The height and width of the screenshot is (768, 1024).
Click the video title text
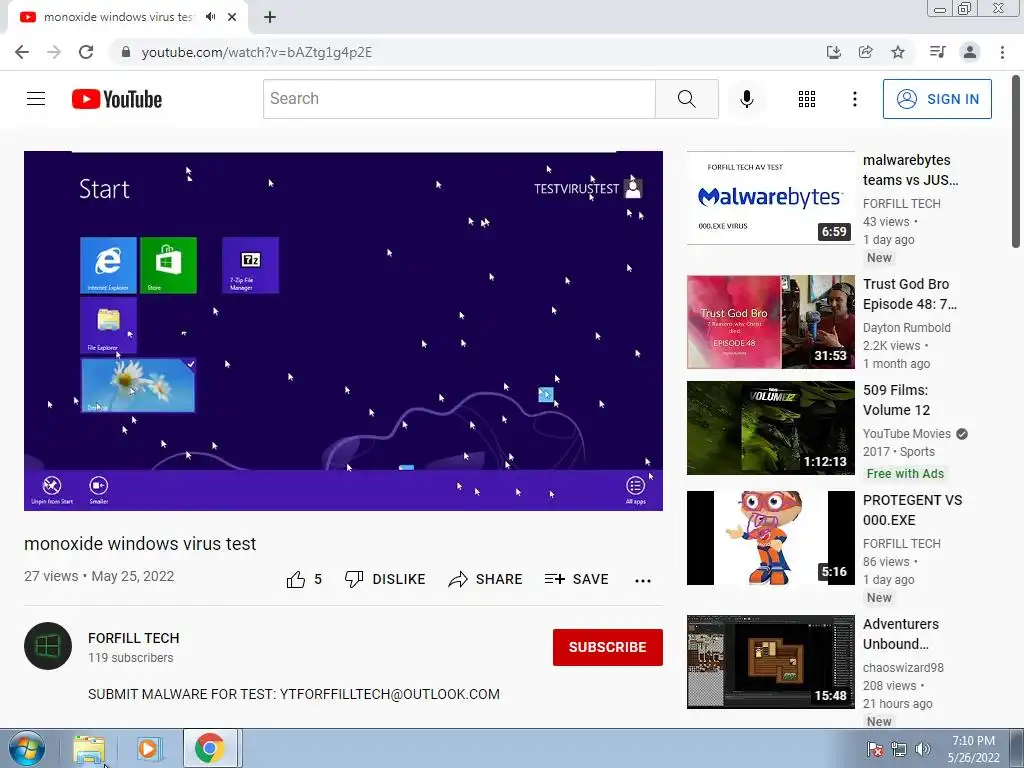[x=140, y=543]
